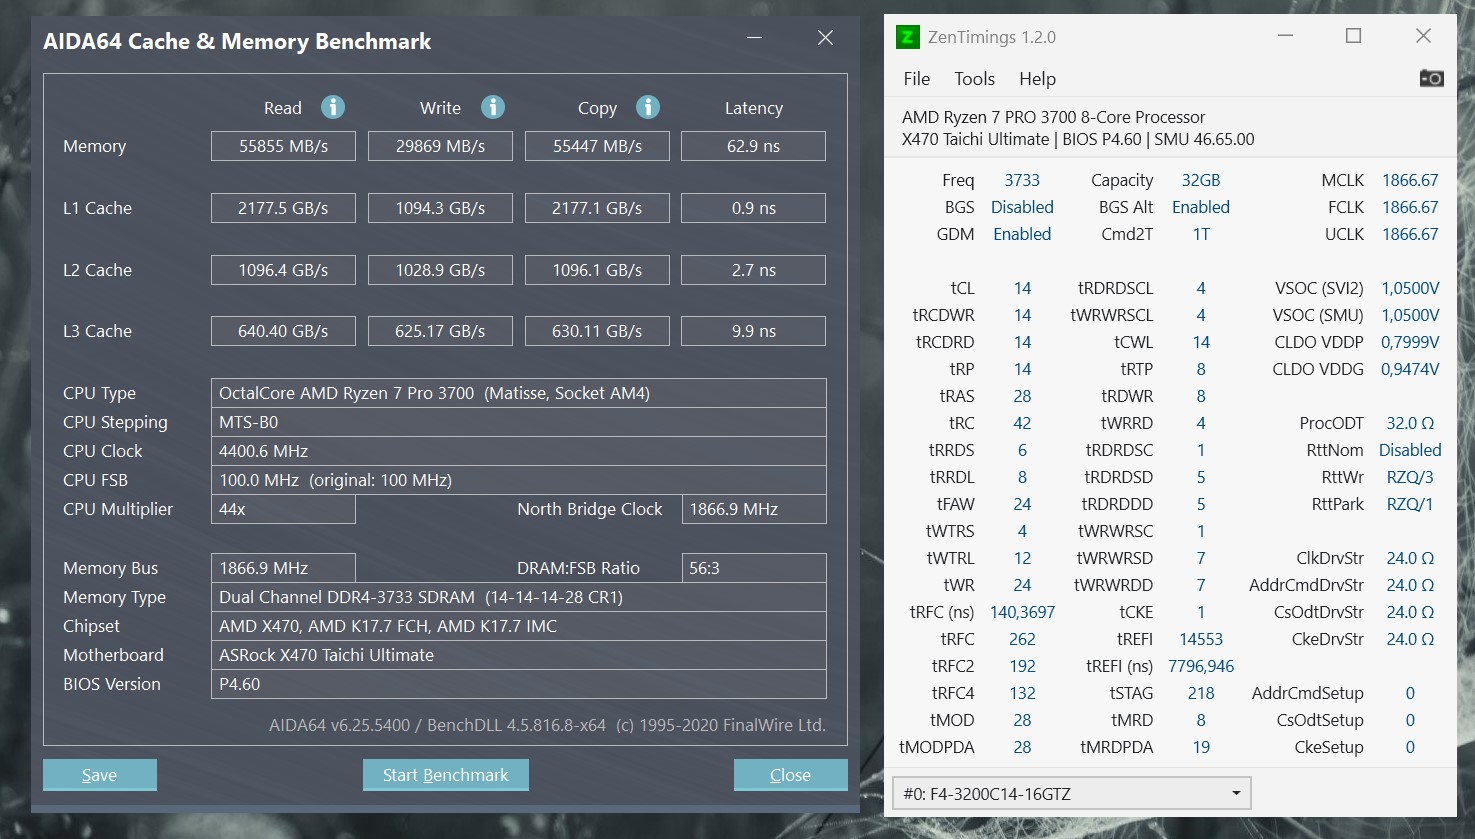Click the Read info icon in AIDA64
The width and height of the screenshot is (1475, 839).
(x=333, y=107)
